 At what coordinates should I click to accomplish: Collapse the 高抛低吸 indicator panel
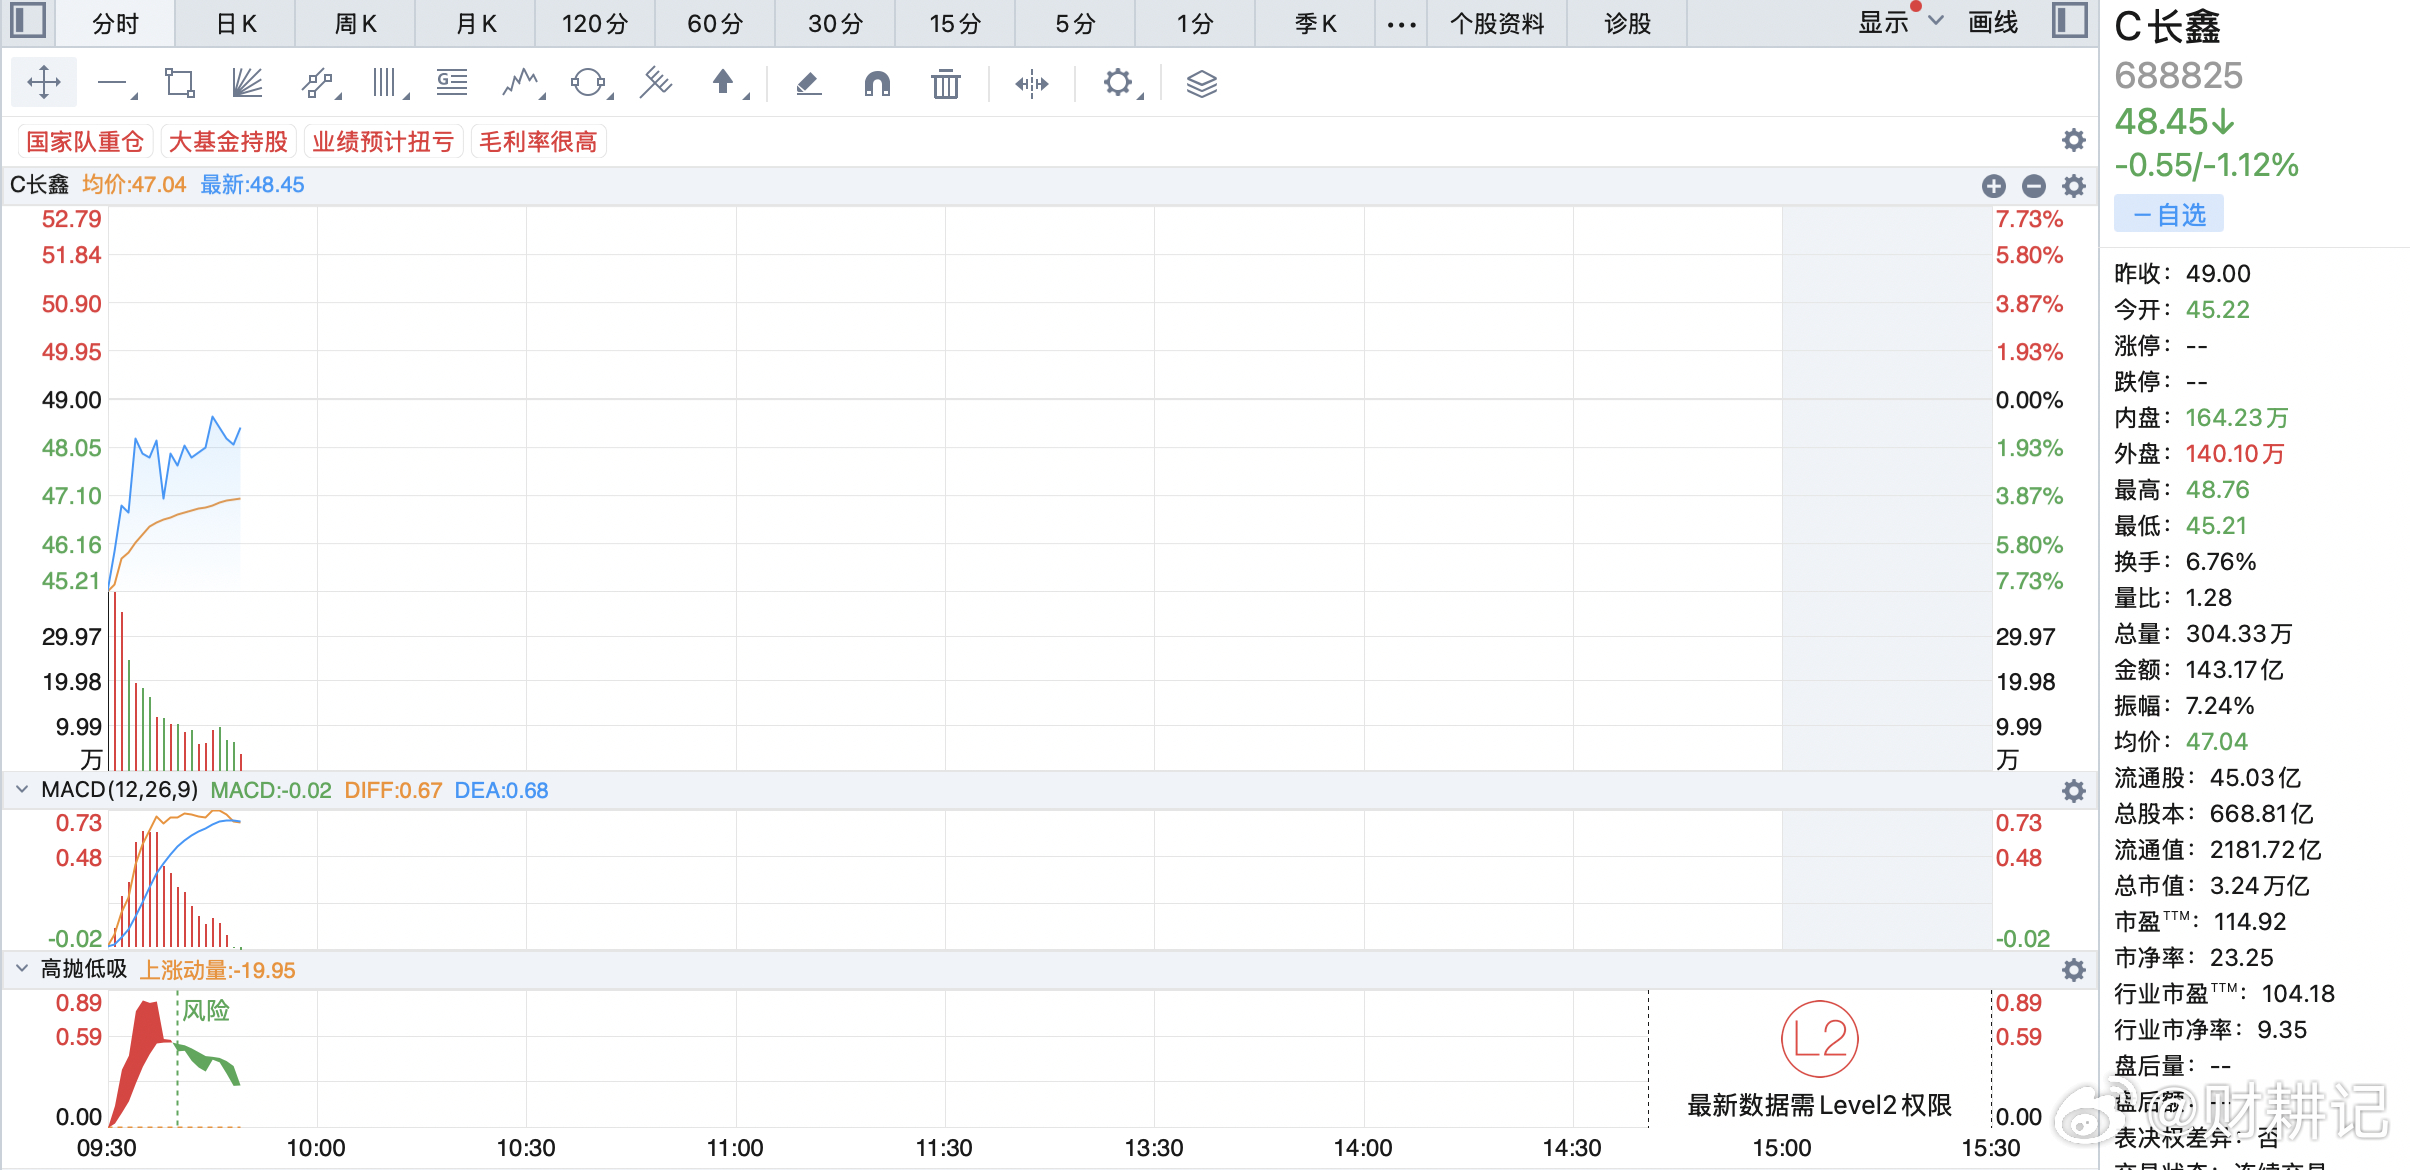click(x=22, y=969)
